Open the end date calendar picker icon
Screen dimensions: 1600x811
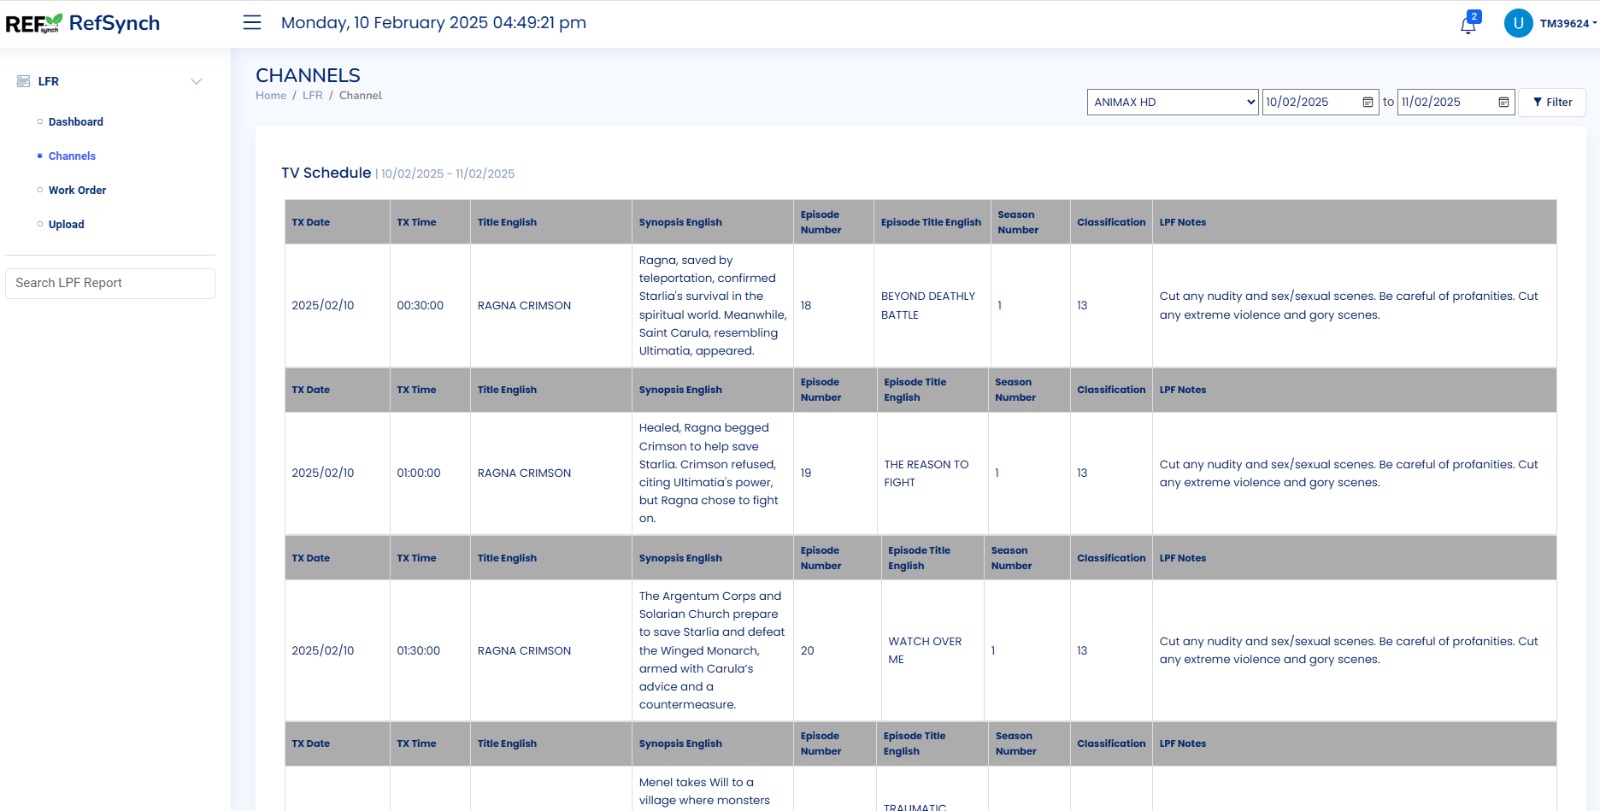[1503, 102]
